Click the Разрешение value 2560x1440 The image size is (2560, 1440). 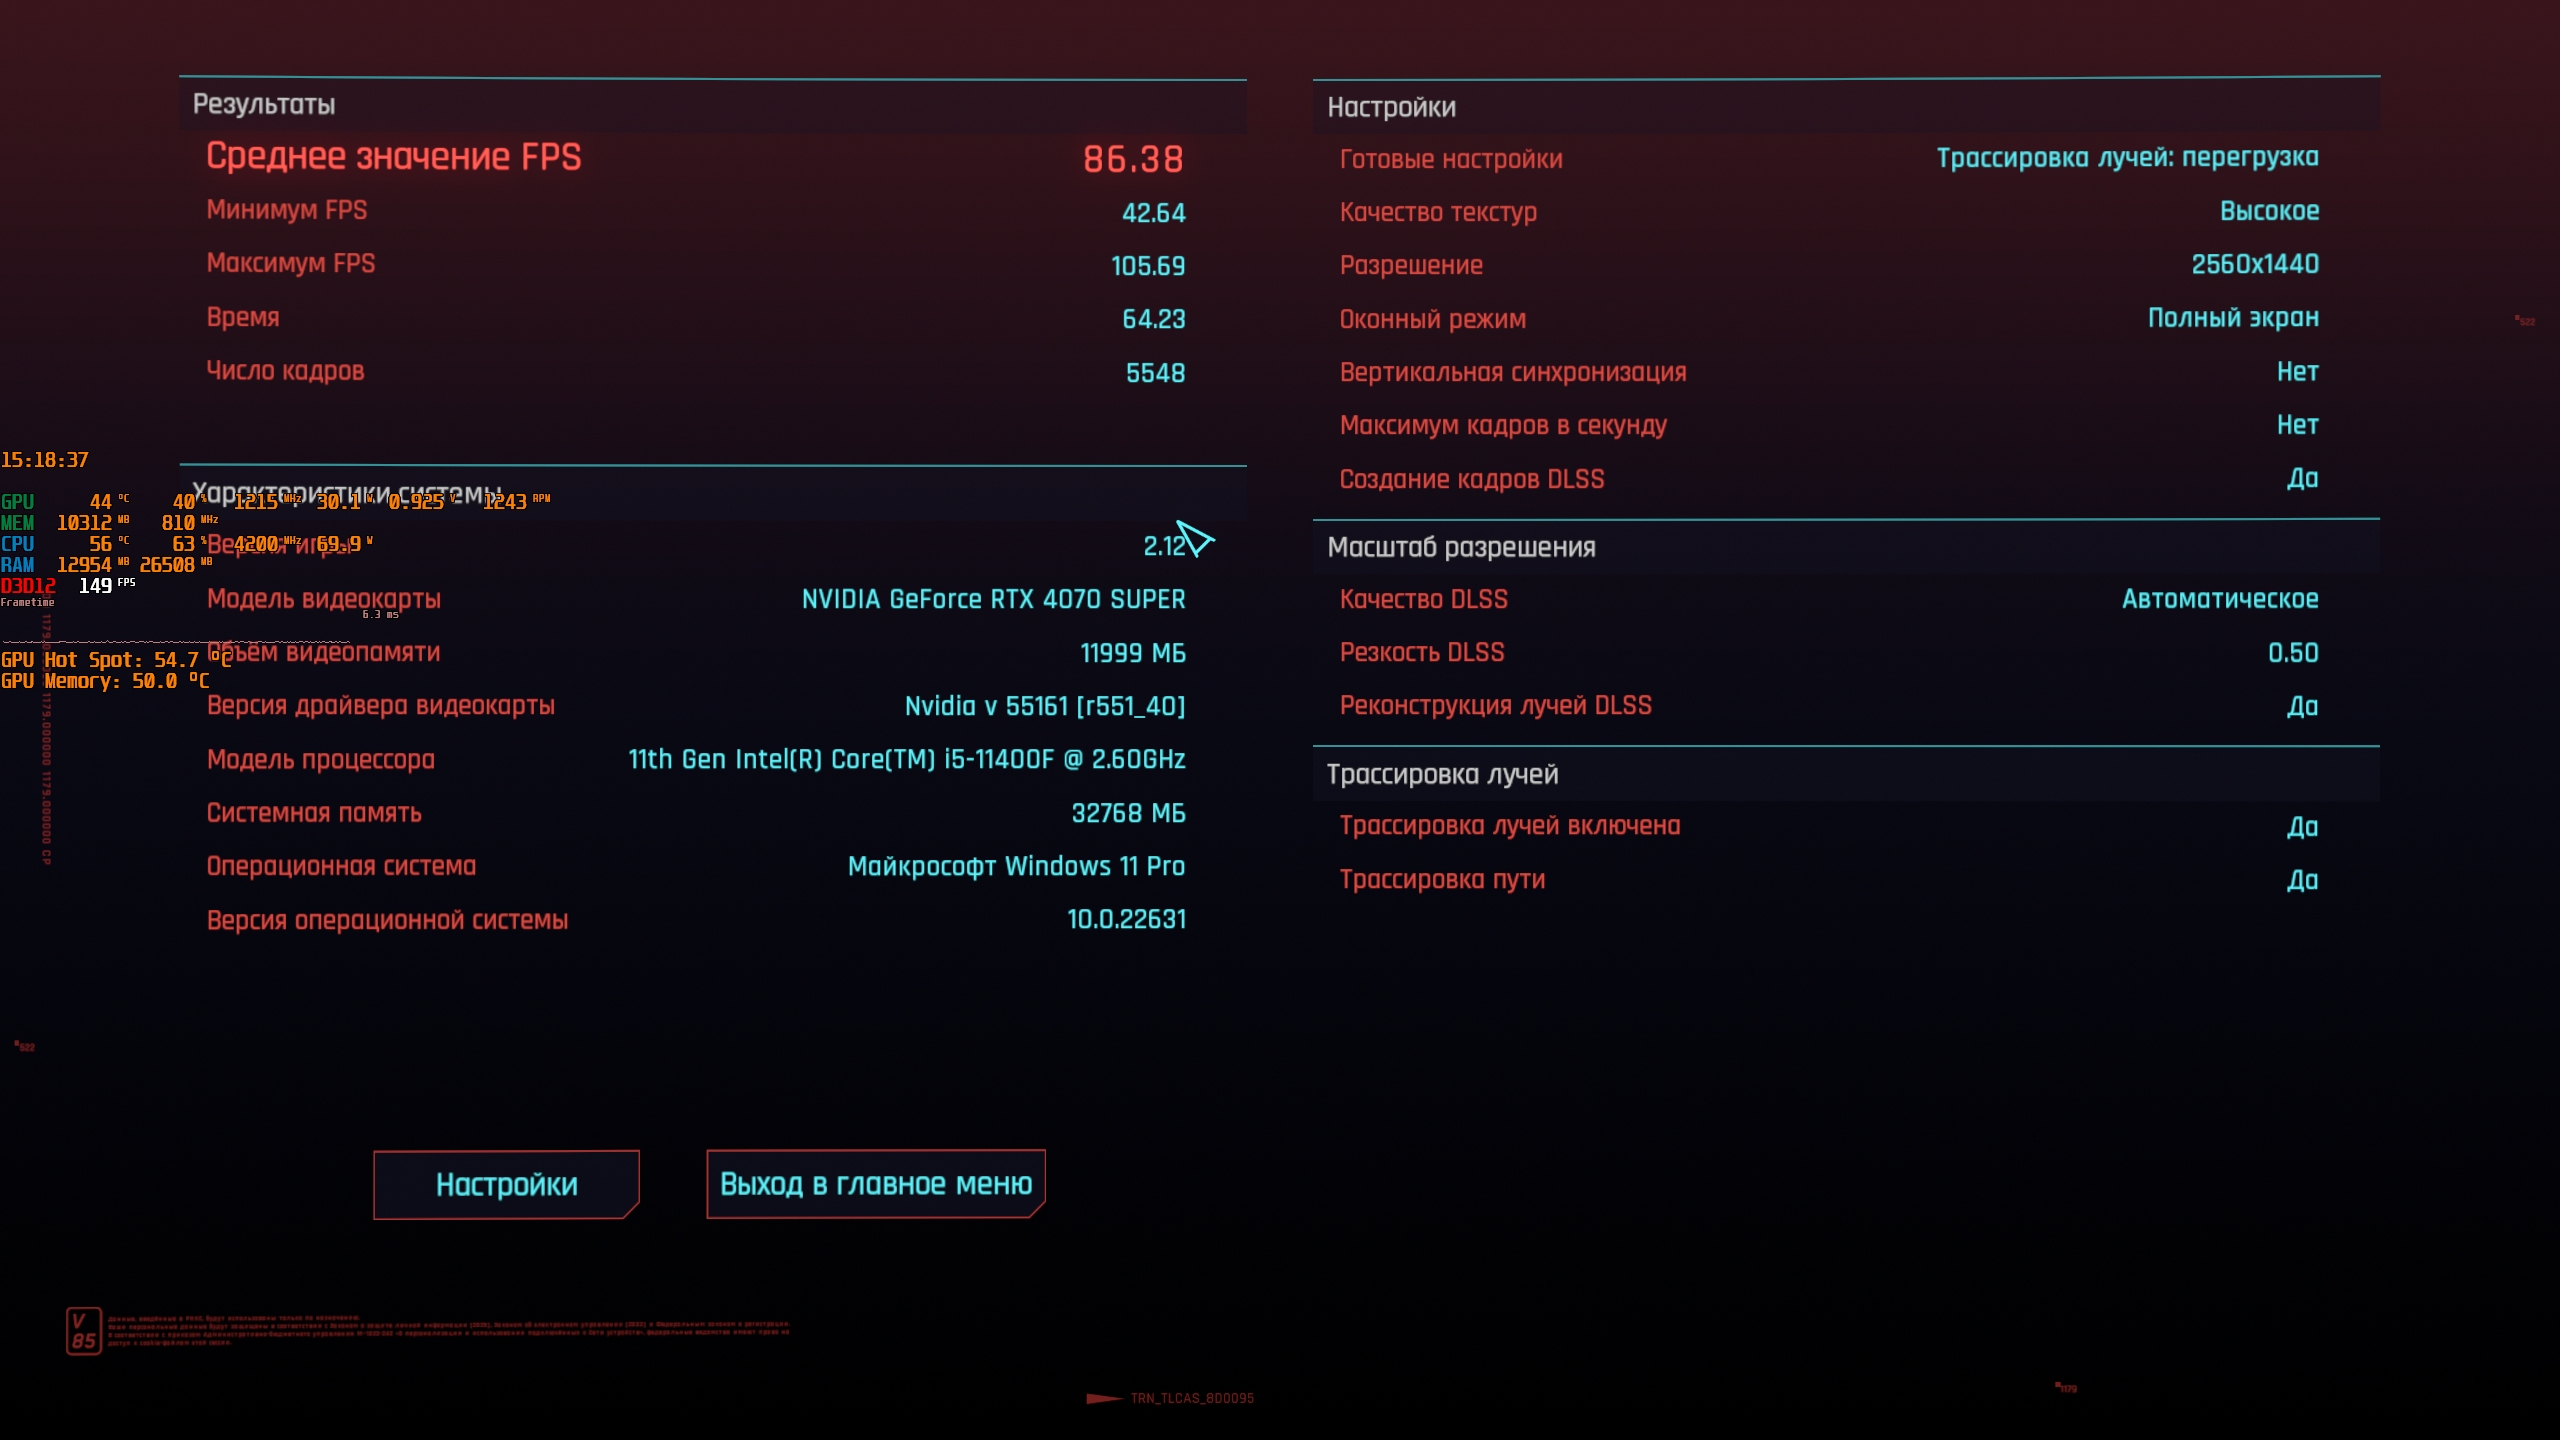[2255, 265]
